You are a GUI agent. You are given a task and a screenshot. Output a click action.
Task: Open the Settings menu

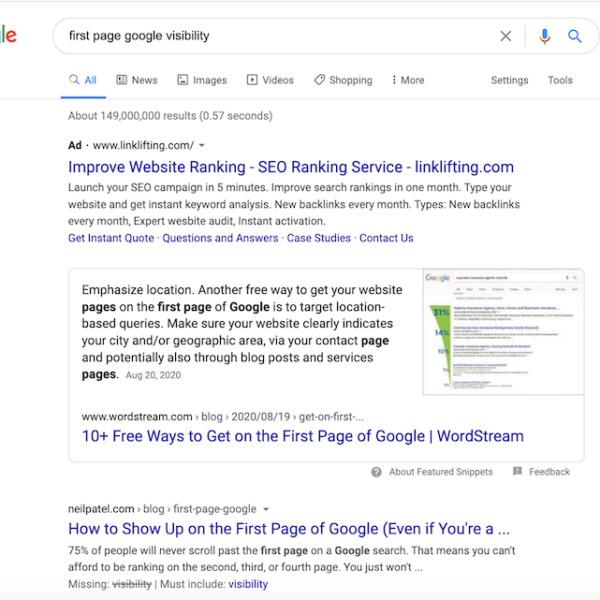[509, 80]
